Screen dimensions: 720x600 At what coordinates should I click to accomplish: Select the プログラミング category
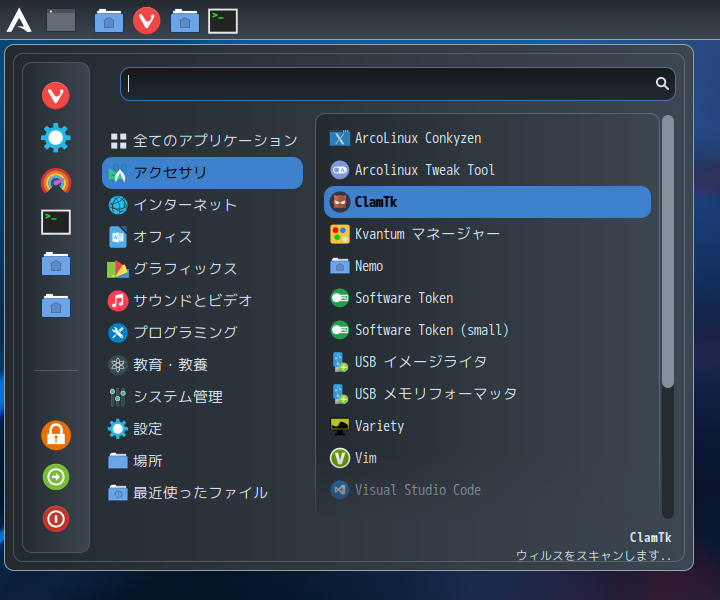pos(202,332)
